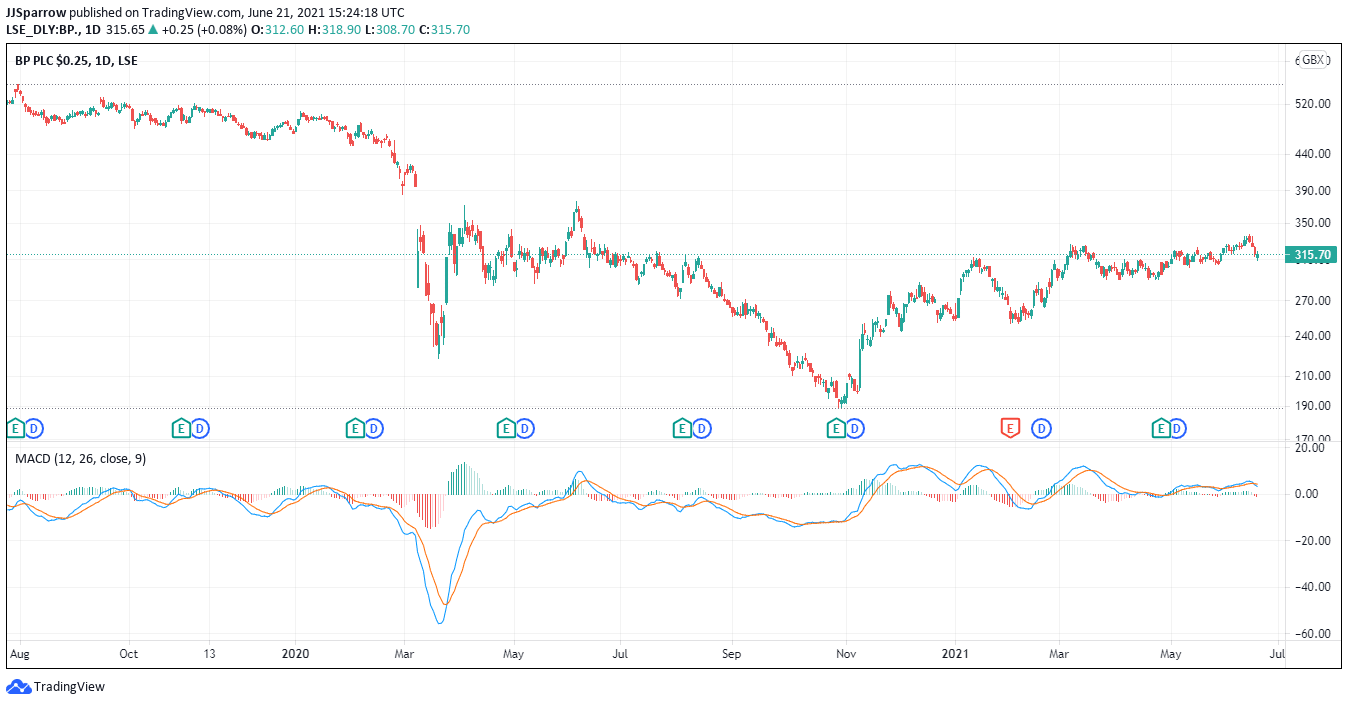Click the MACD −20.00 axis label

[x=1311, y=541]
